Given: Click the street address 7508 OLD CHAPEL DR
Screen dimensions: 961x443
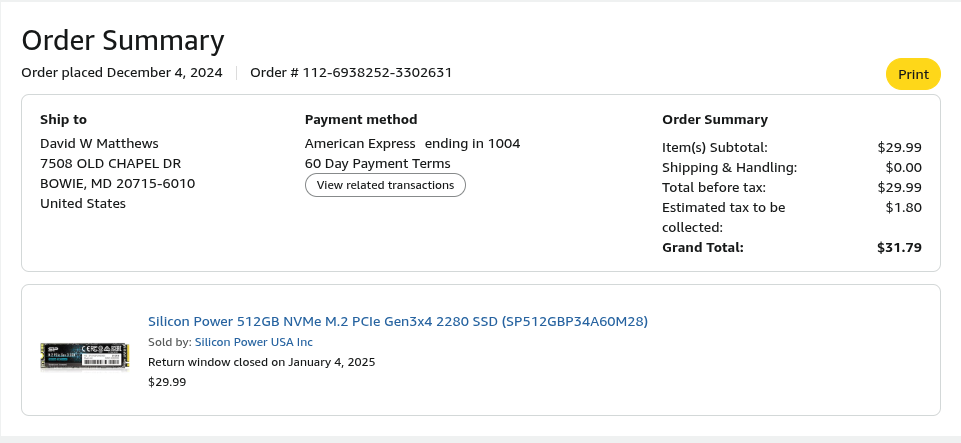Looking at the screenshot, I should 110,163.
